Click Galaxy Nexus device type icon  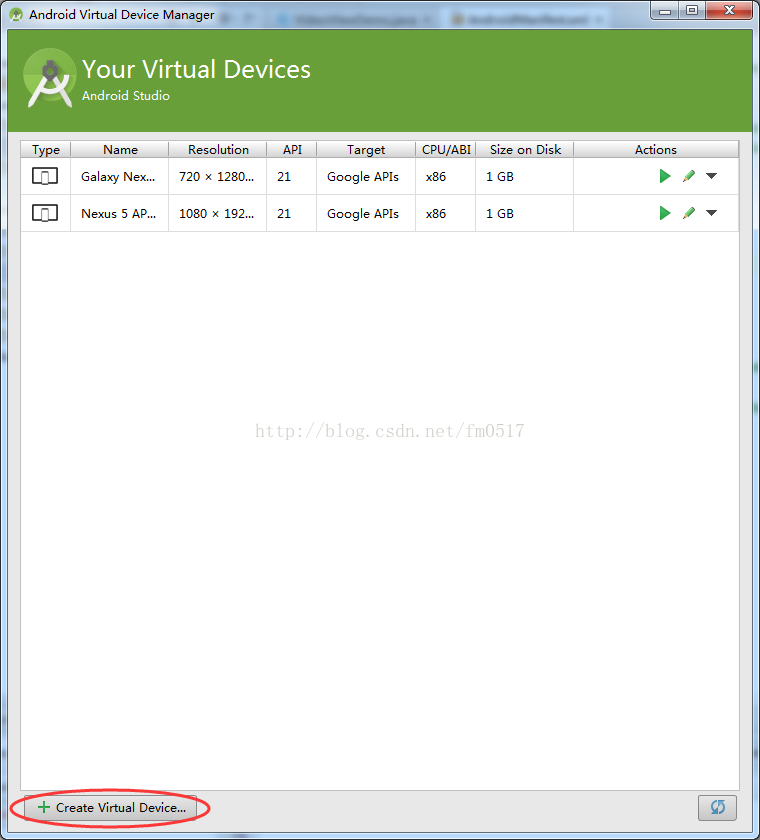(x=45, y=176)
